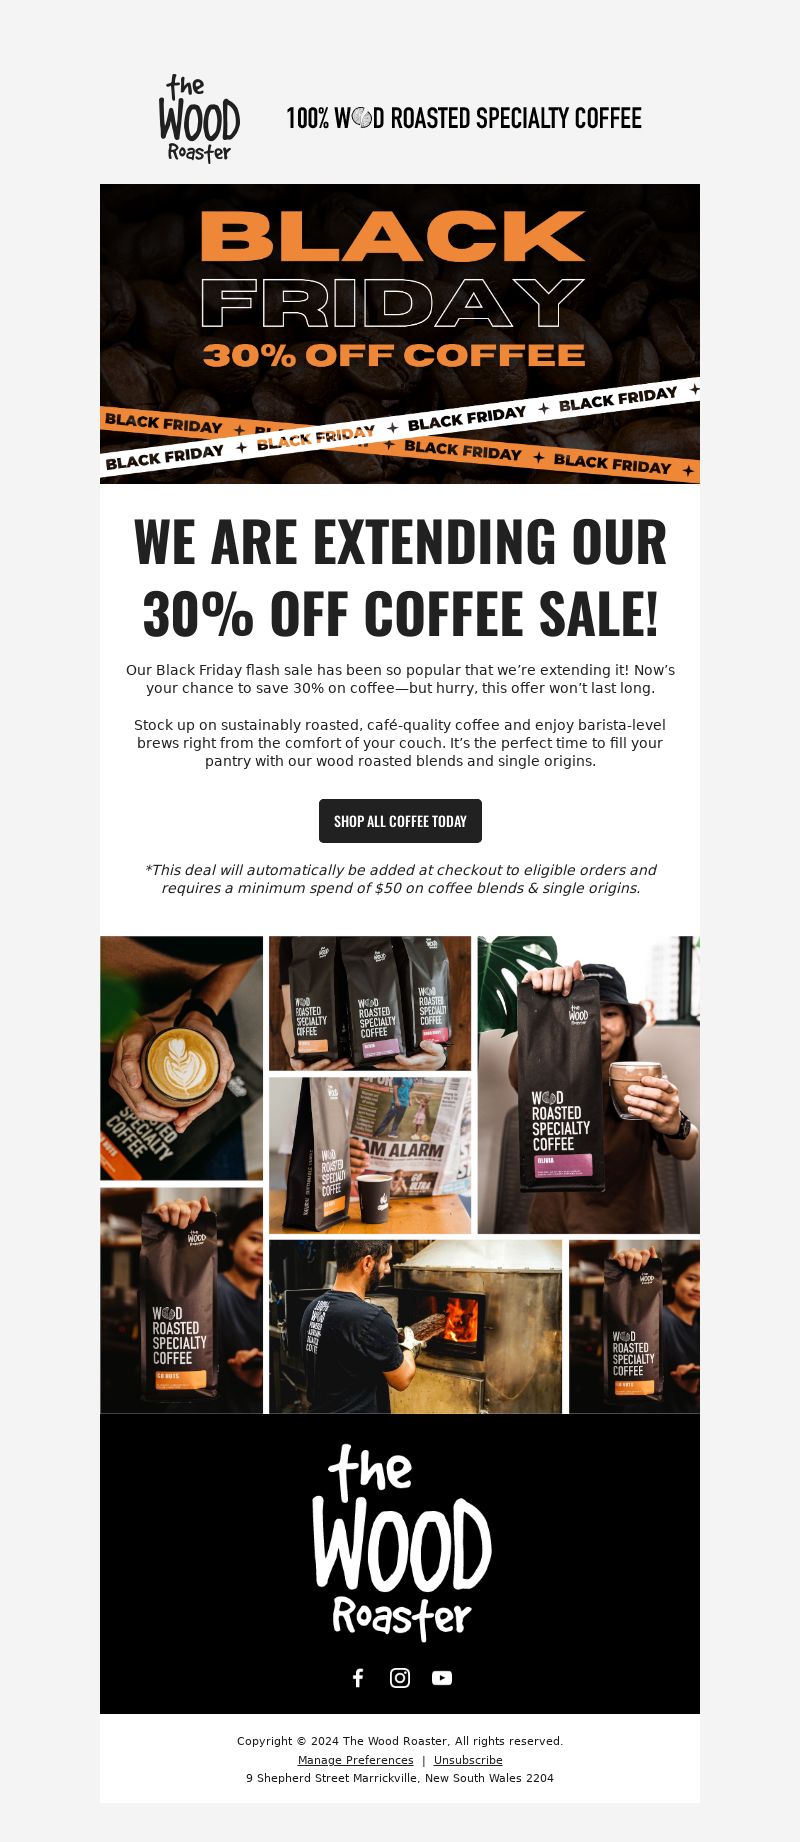800x1842 pixels.
Task: Click the white Wood Roaster footer logo
Action: [401, 1542]
